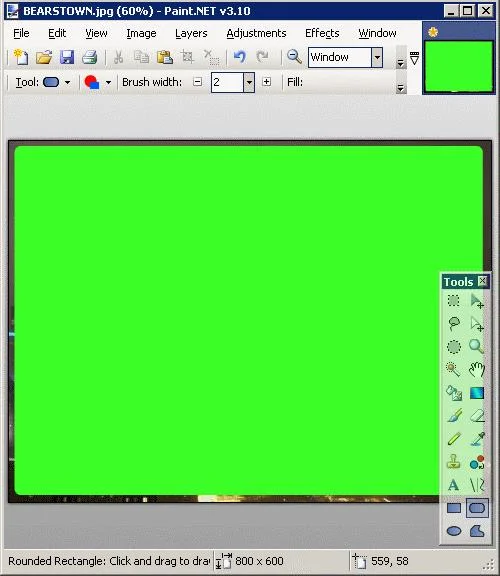Image resolution: width=500 pixels, height=576 pixels.
Task: Click the Undo arrow
Action: click(x=240, y=57)
